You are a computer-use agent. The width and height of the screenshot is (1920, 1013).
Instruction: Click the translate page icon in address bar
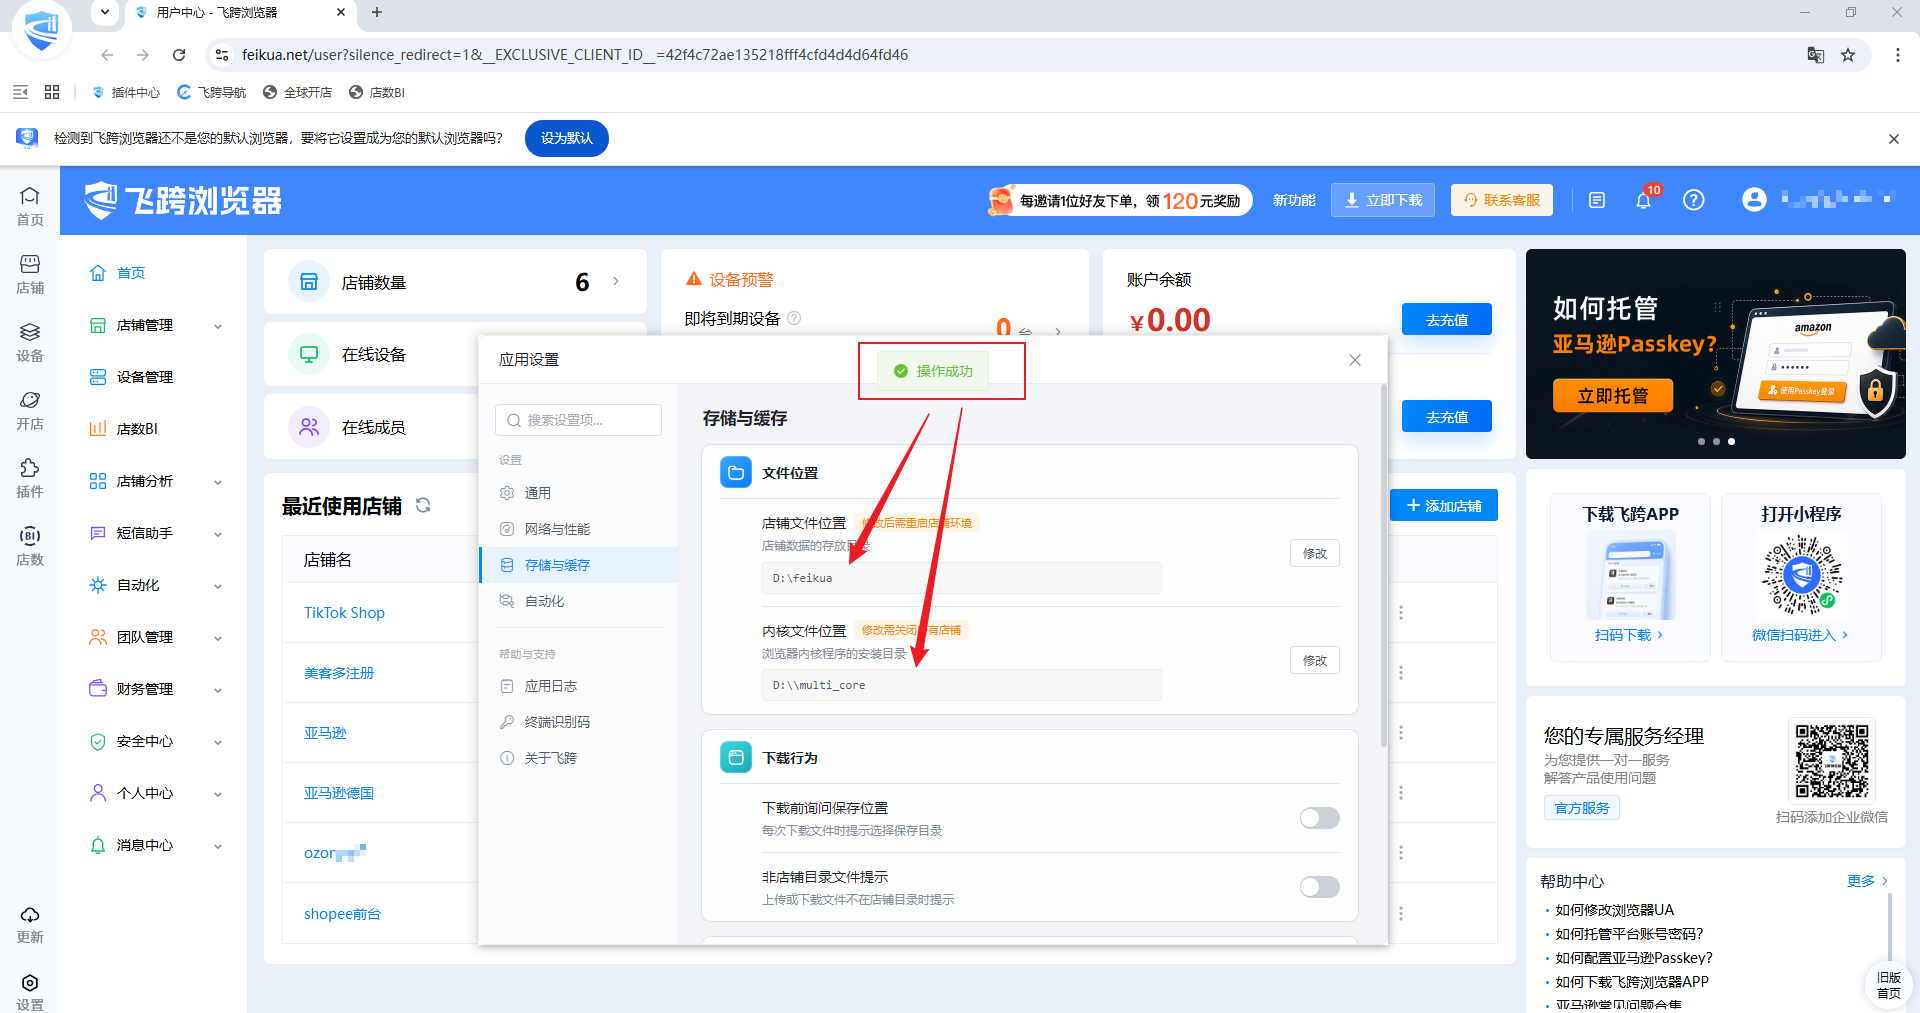pyautogui.click(x=1816, y=55)
